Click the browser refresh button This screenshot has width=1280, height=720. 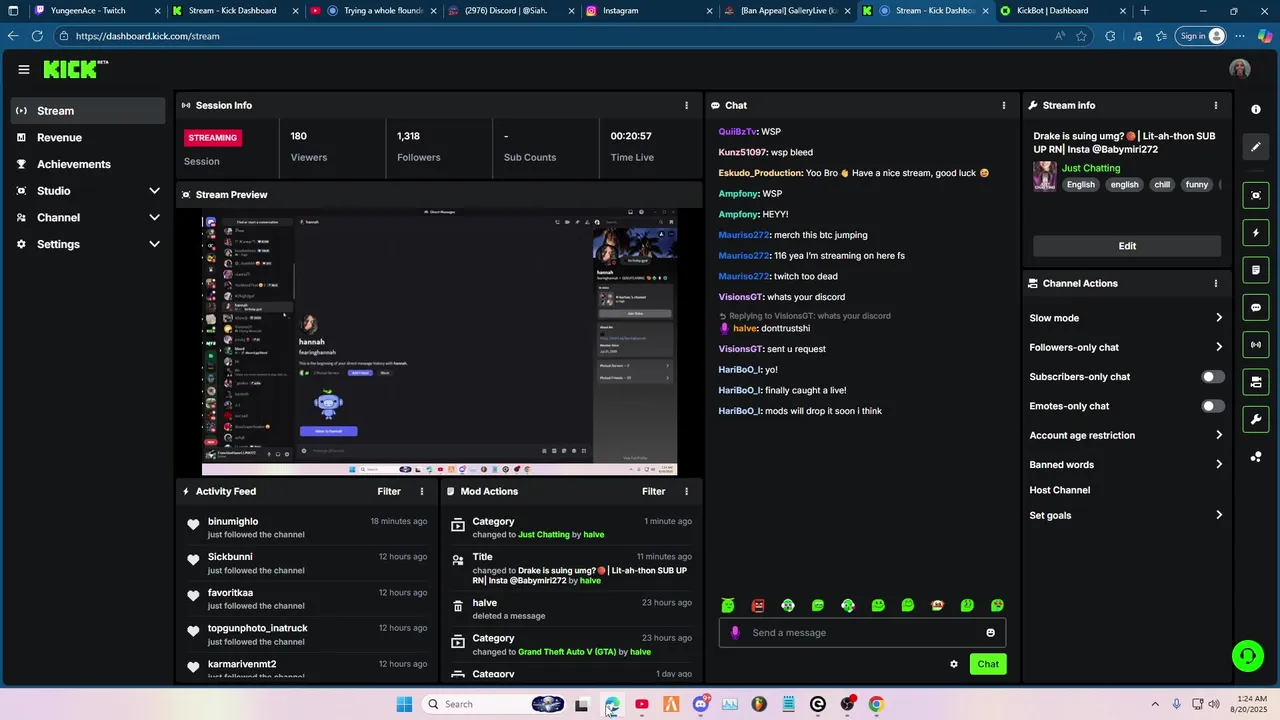[37, 36]
